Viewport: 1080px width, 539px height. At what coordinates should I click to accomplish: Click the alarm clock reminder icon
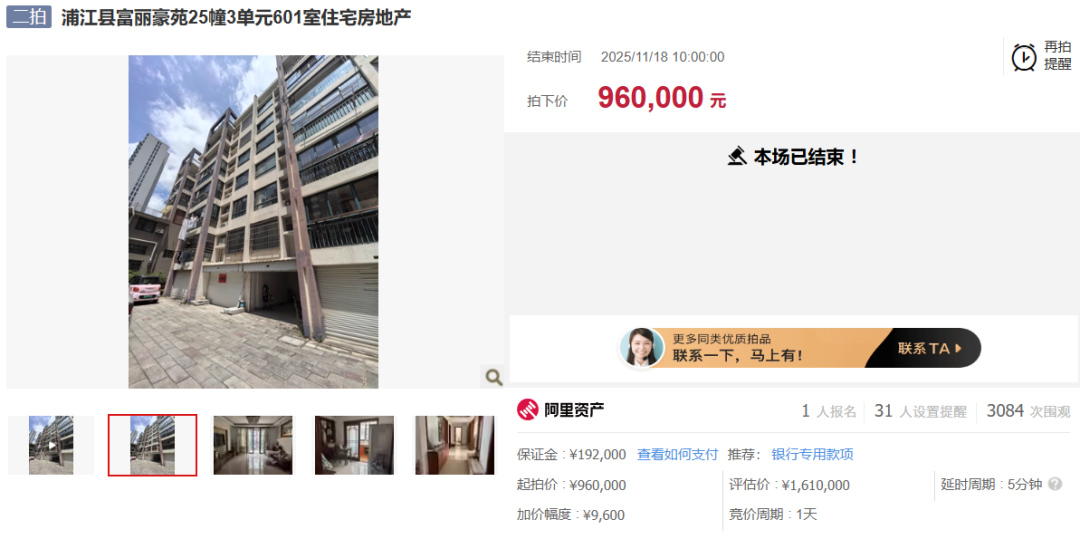point(1024,56)
